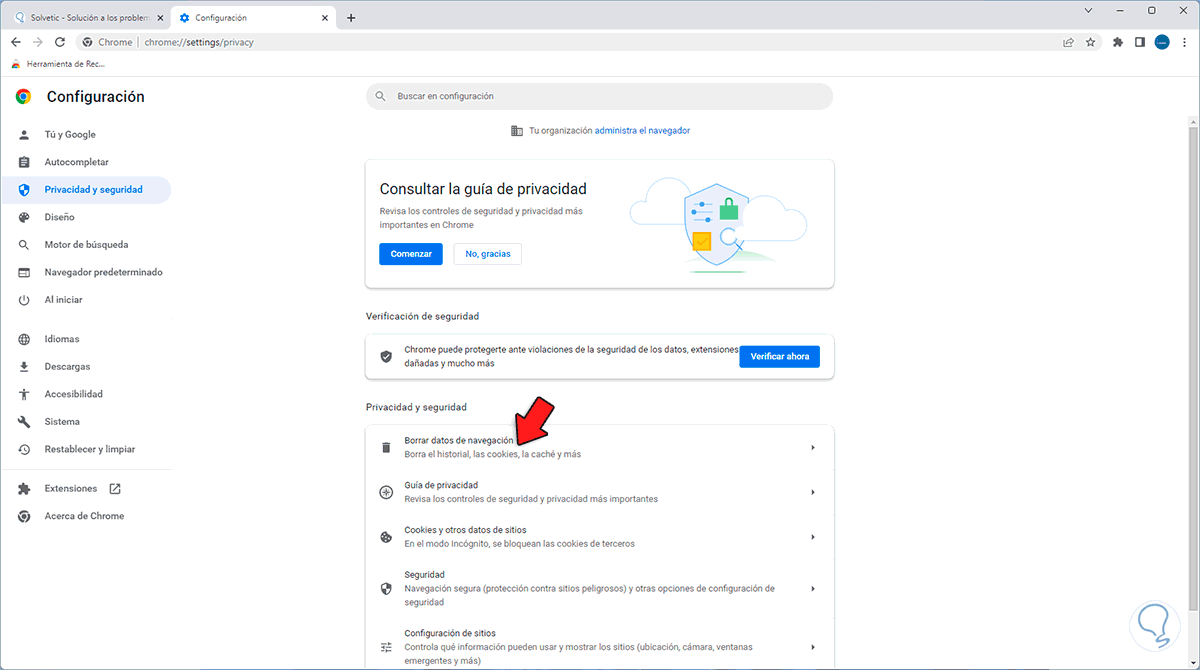
Task: Click the globe icon beside Idiomas
Action: tap(24, 339)
